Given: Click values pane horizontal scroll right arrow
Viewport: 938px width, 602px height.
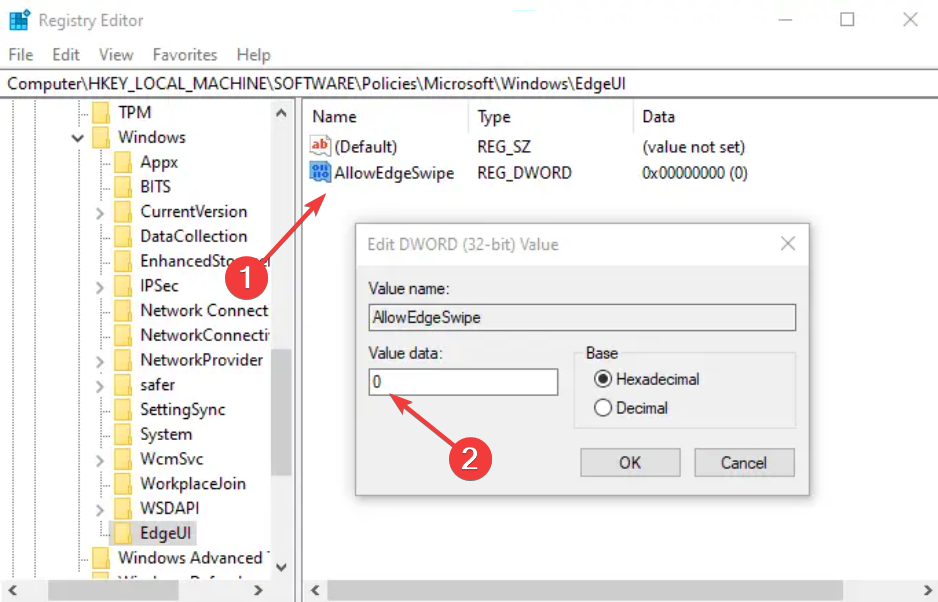Looking at the screenshot, I should [926, 591].
